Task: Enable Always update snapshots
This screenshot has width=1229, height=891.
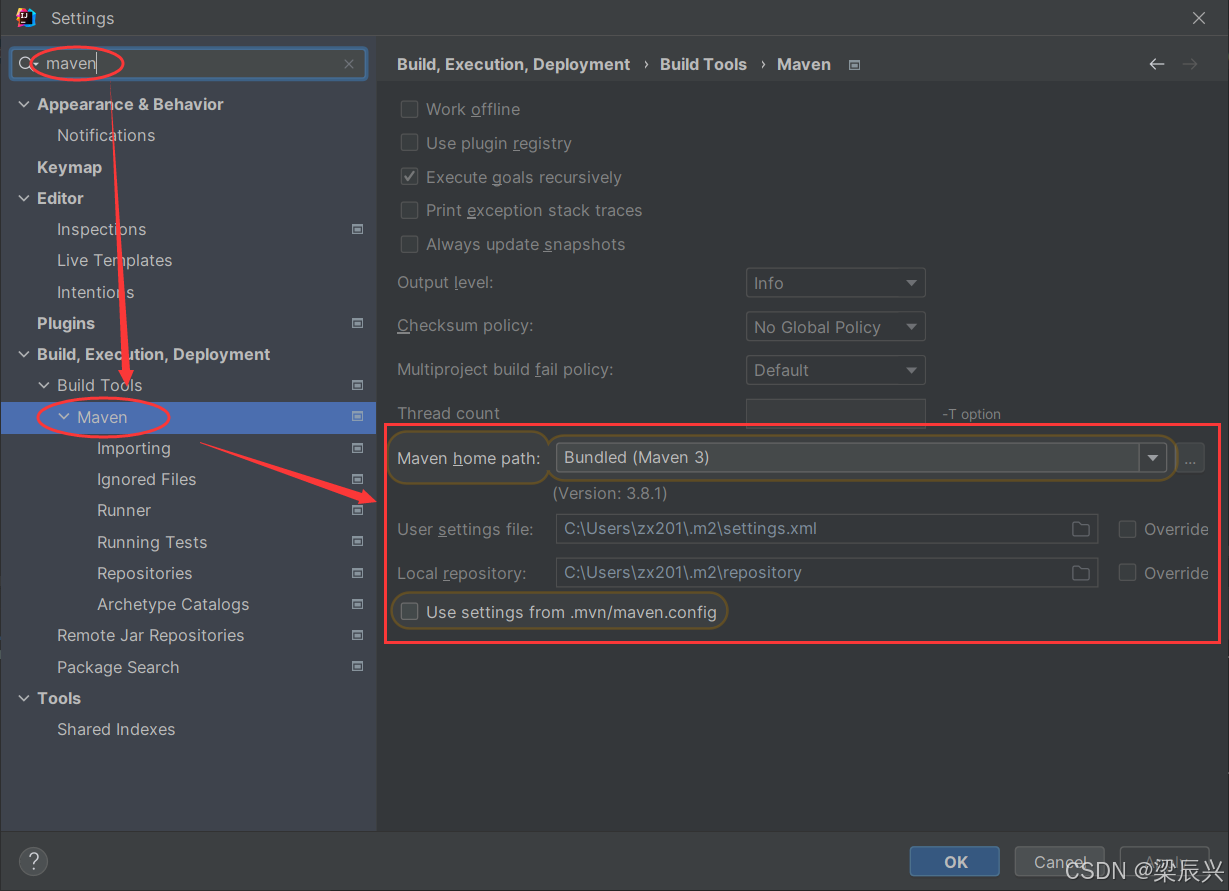Action: coord(409,244)
